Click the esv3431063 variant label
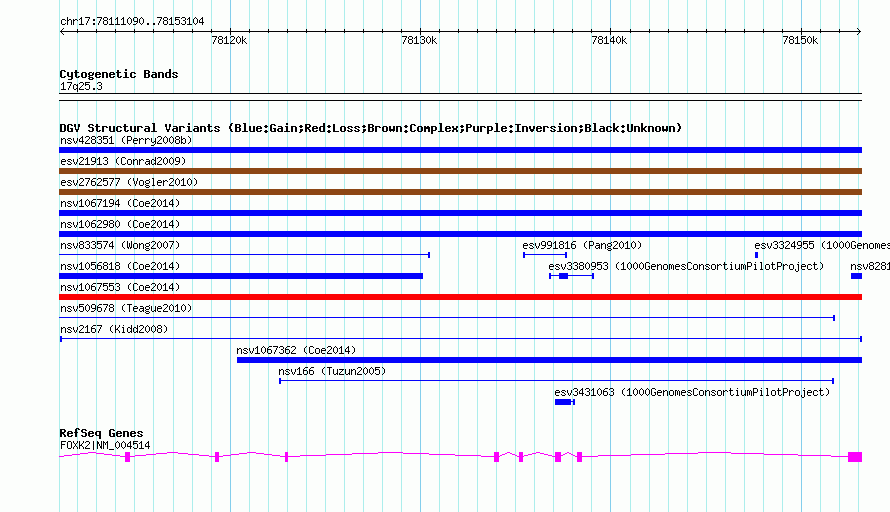Image resolution: width=890 pixels, height=512 pixels. point(692,392)
